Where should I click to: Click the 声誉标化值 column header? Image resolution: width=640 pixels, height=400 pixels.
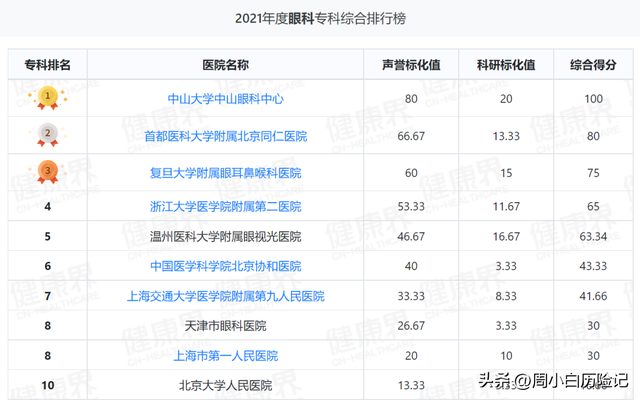[411, 65]
